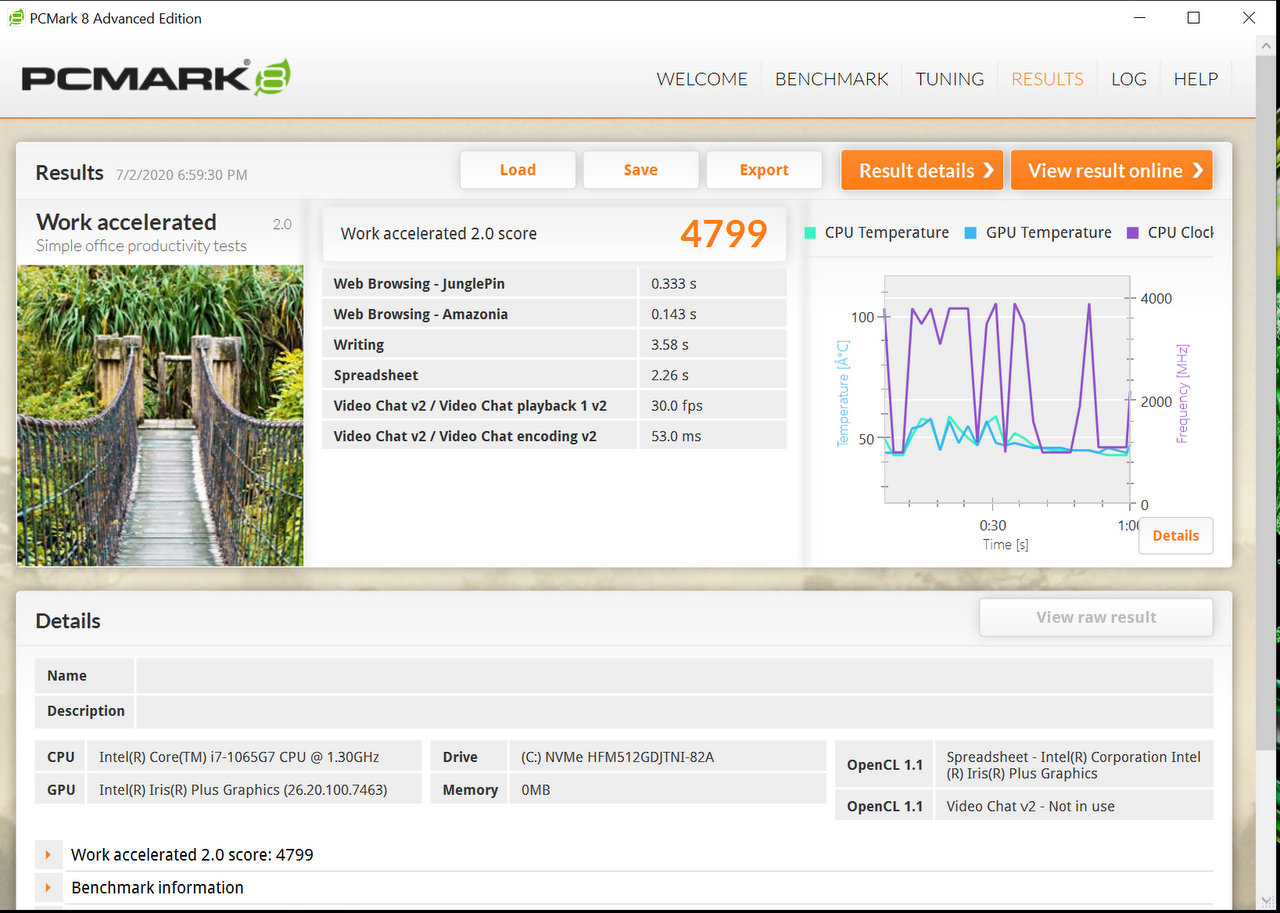Save the benchmark result
1280x913 pixels.
641,170
